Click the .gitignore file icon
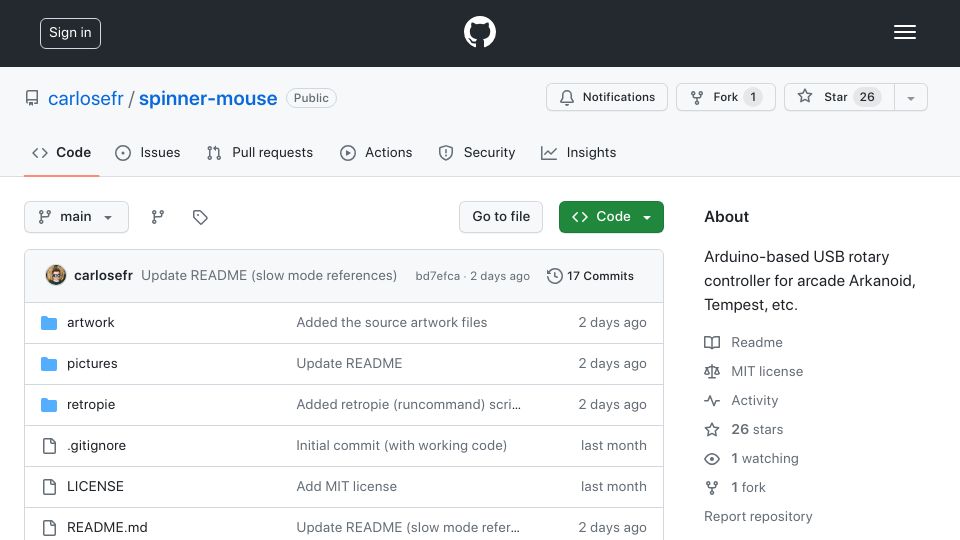Screen dimensions: 960x540 pos(49,446)
